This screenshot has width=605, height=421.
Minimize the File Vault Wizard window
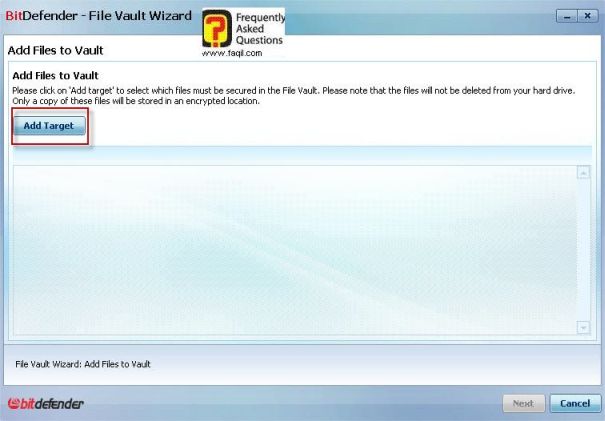coord(567,16)
